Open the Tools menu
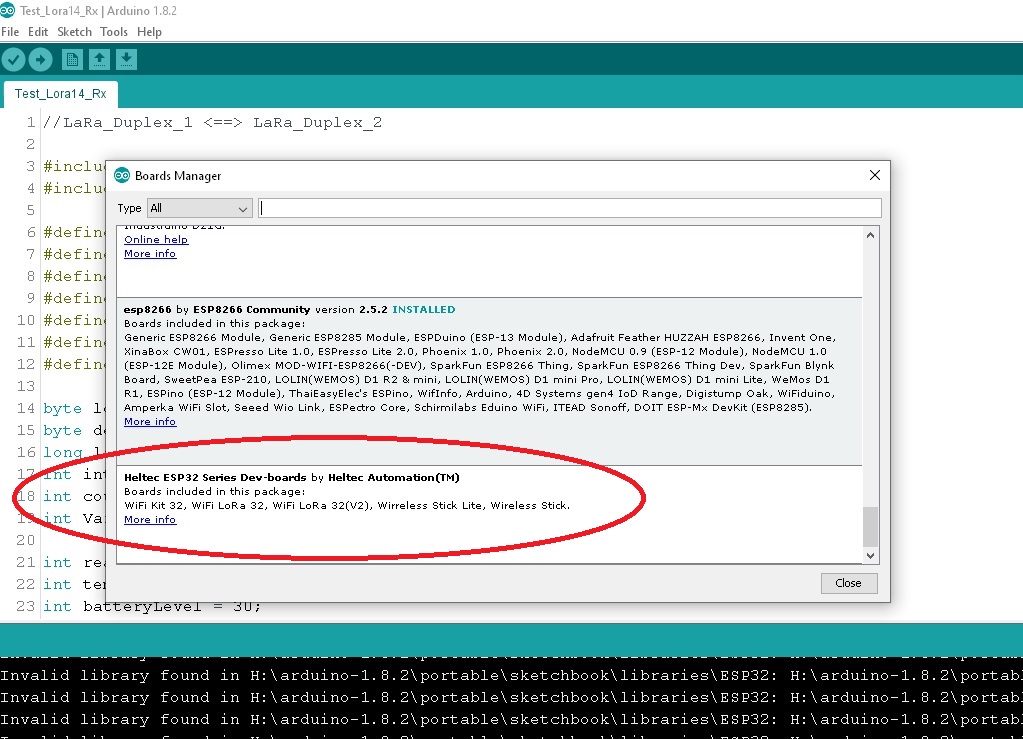1023x739 pixels. pyautogui.click(x=114, y=32)
